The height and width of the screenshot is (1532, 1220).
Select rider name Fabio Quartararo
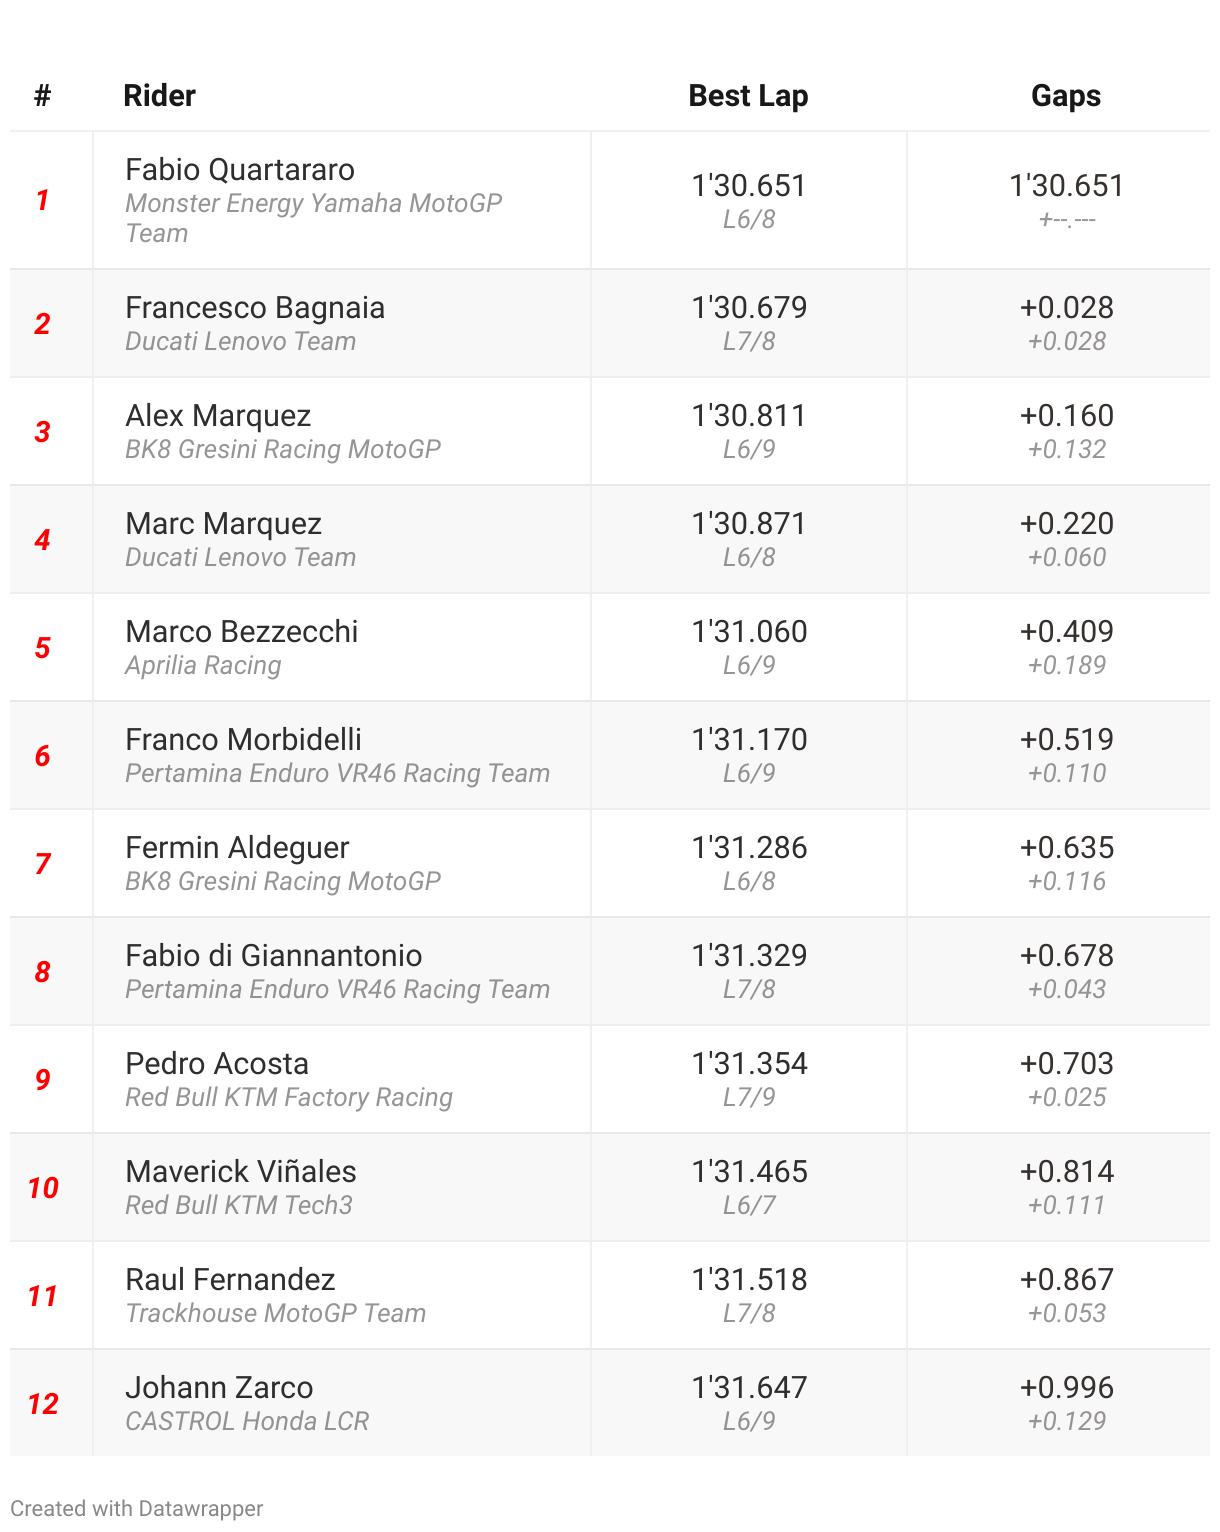240,170
